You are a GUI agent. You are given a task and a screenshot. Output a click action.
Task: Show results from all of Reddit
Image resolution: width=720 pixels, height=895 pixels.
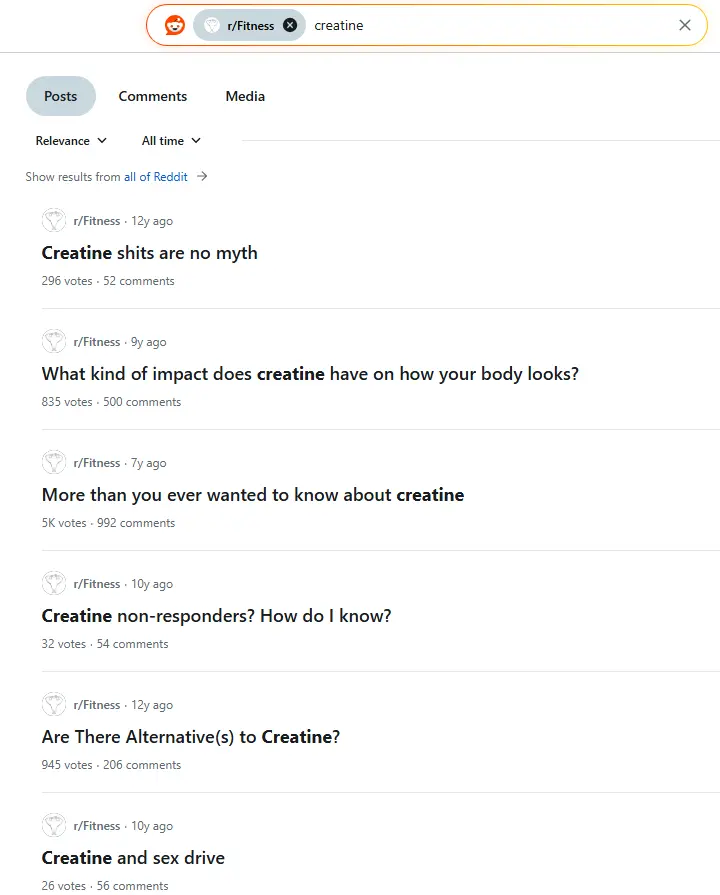(156, 177)
